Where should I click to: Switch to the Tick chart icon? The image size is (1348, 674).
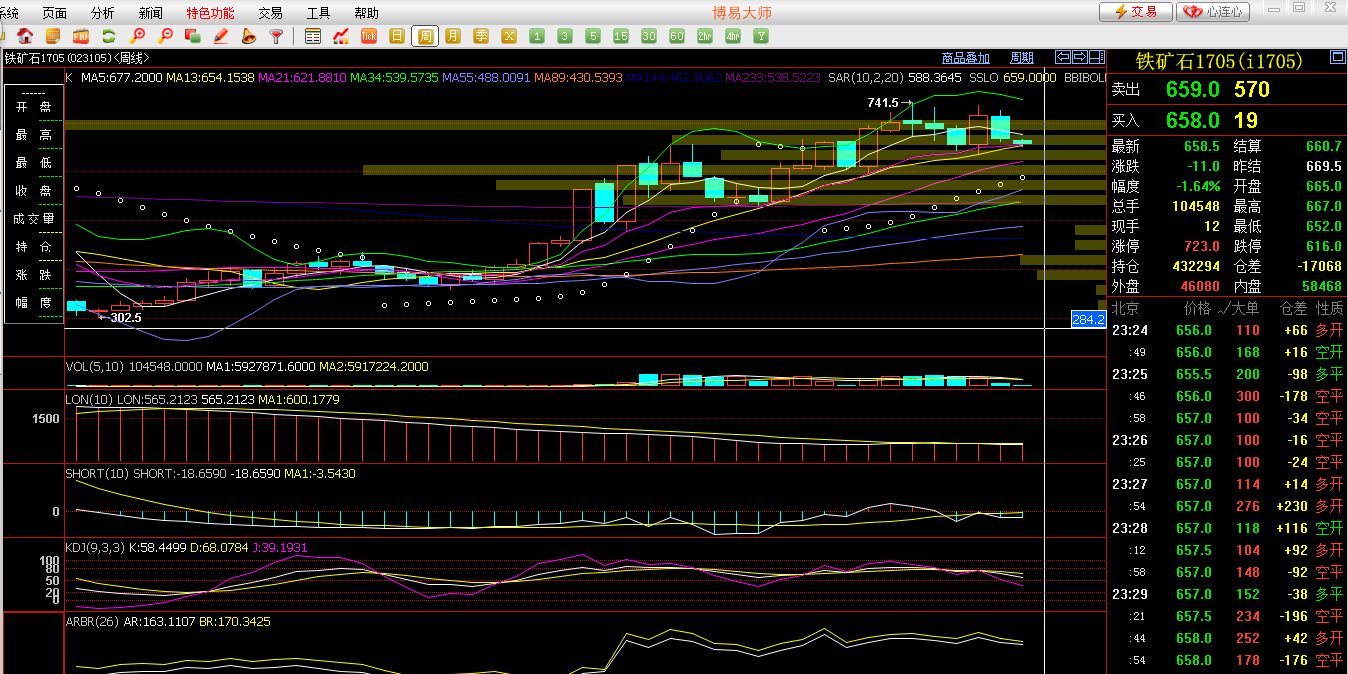click(369, 36)
